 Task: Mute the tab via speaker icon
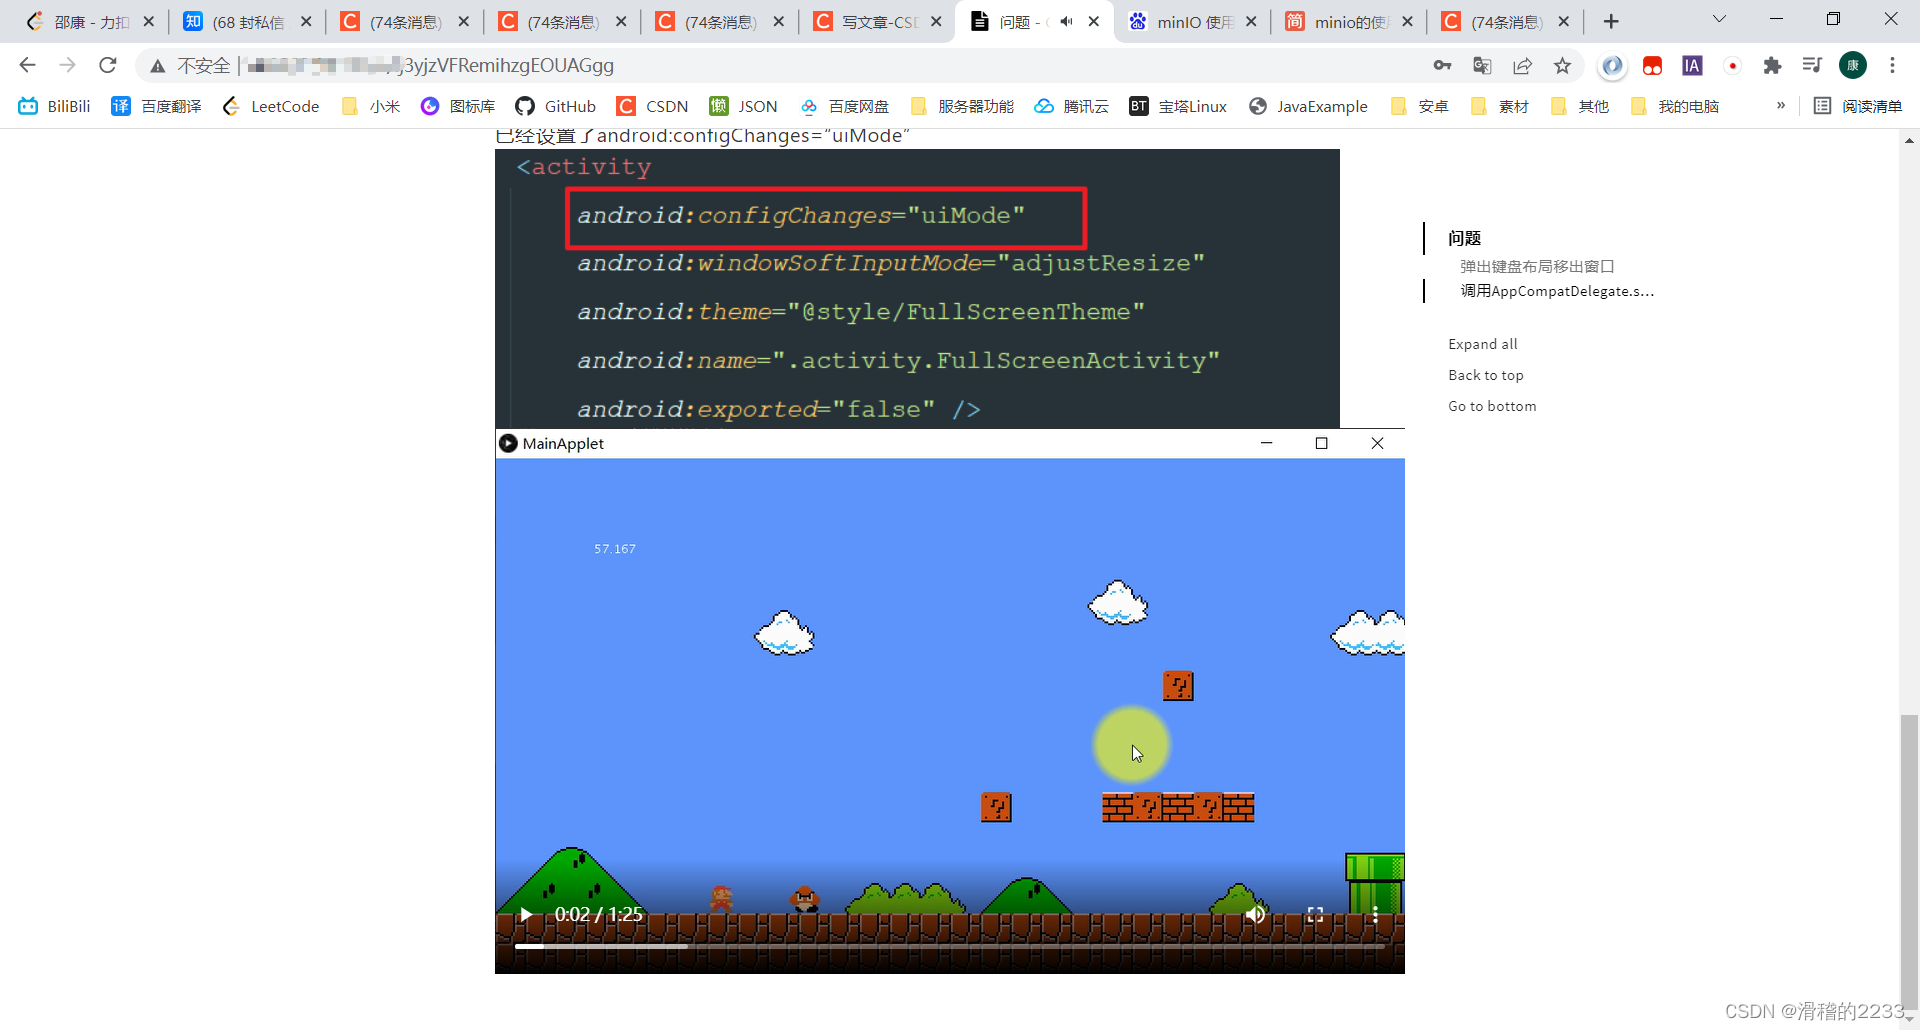tap(1066, 21)
